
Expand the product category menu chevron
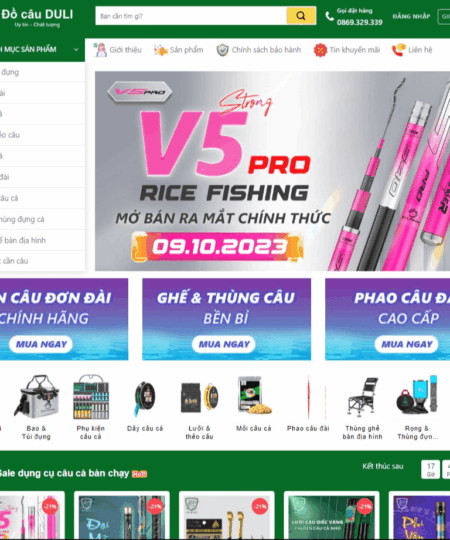pos(76,50)
